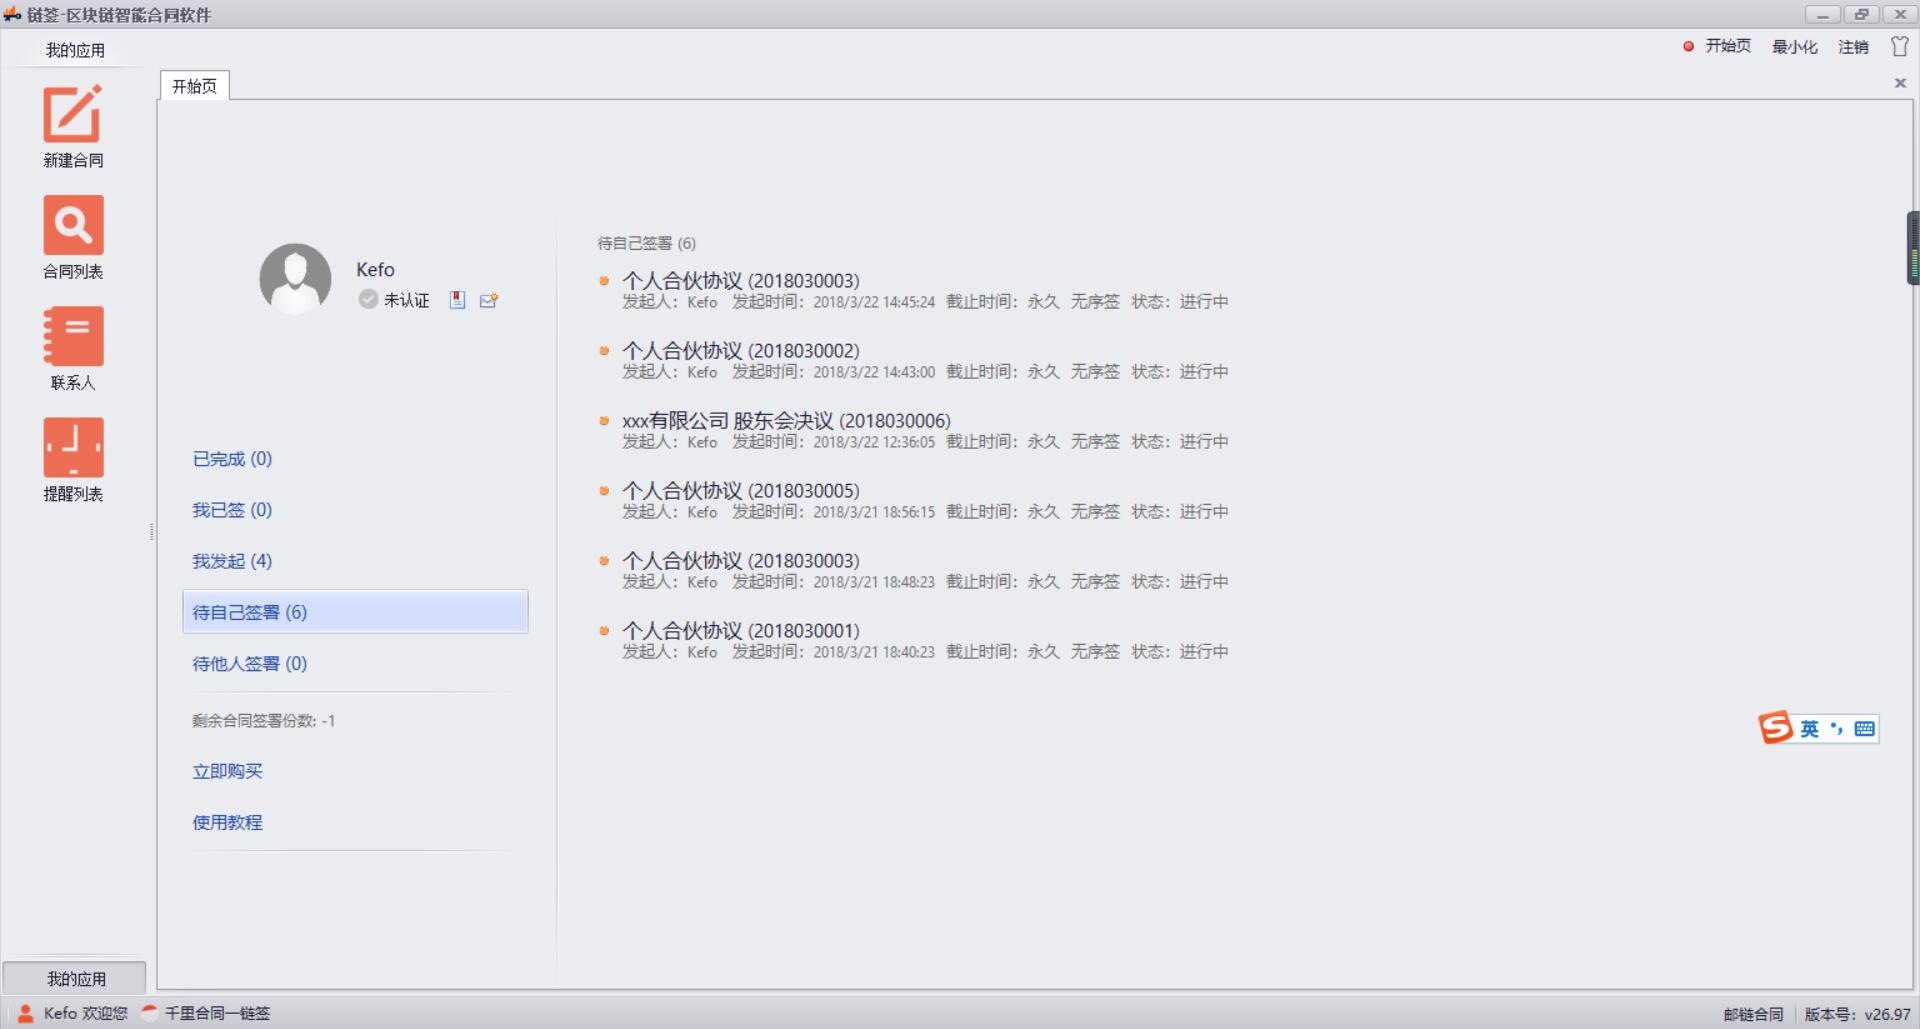Open 个人合伙协议 (2018030003) from 14:45:24
Image resolution: width=1920 pixels, height=1029 pixels.
(x=741, y=281)
